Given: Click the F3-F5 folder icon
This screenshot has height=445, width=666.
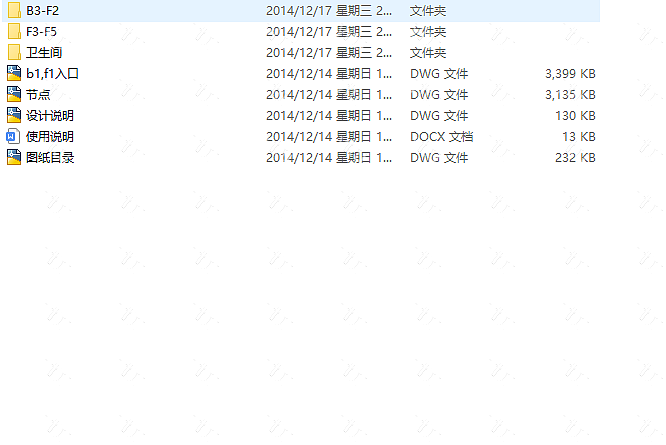Looking at the screenshot, I should point(14,31).
